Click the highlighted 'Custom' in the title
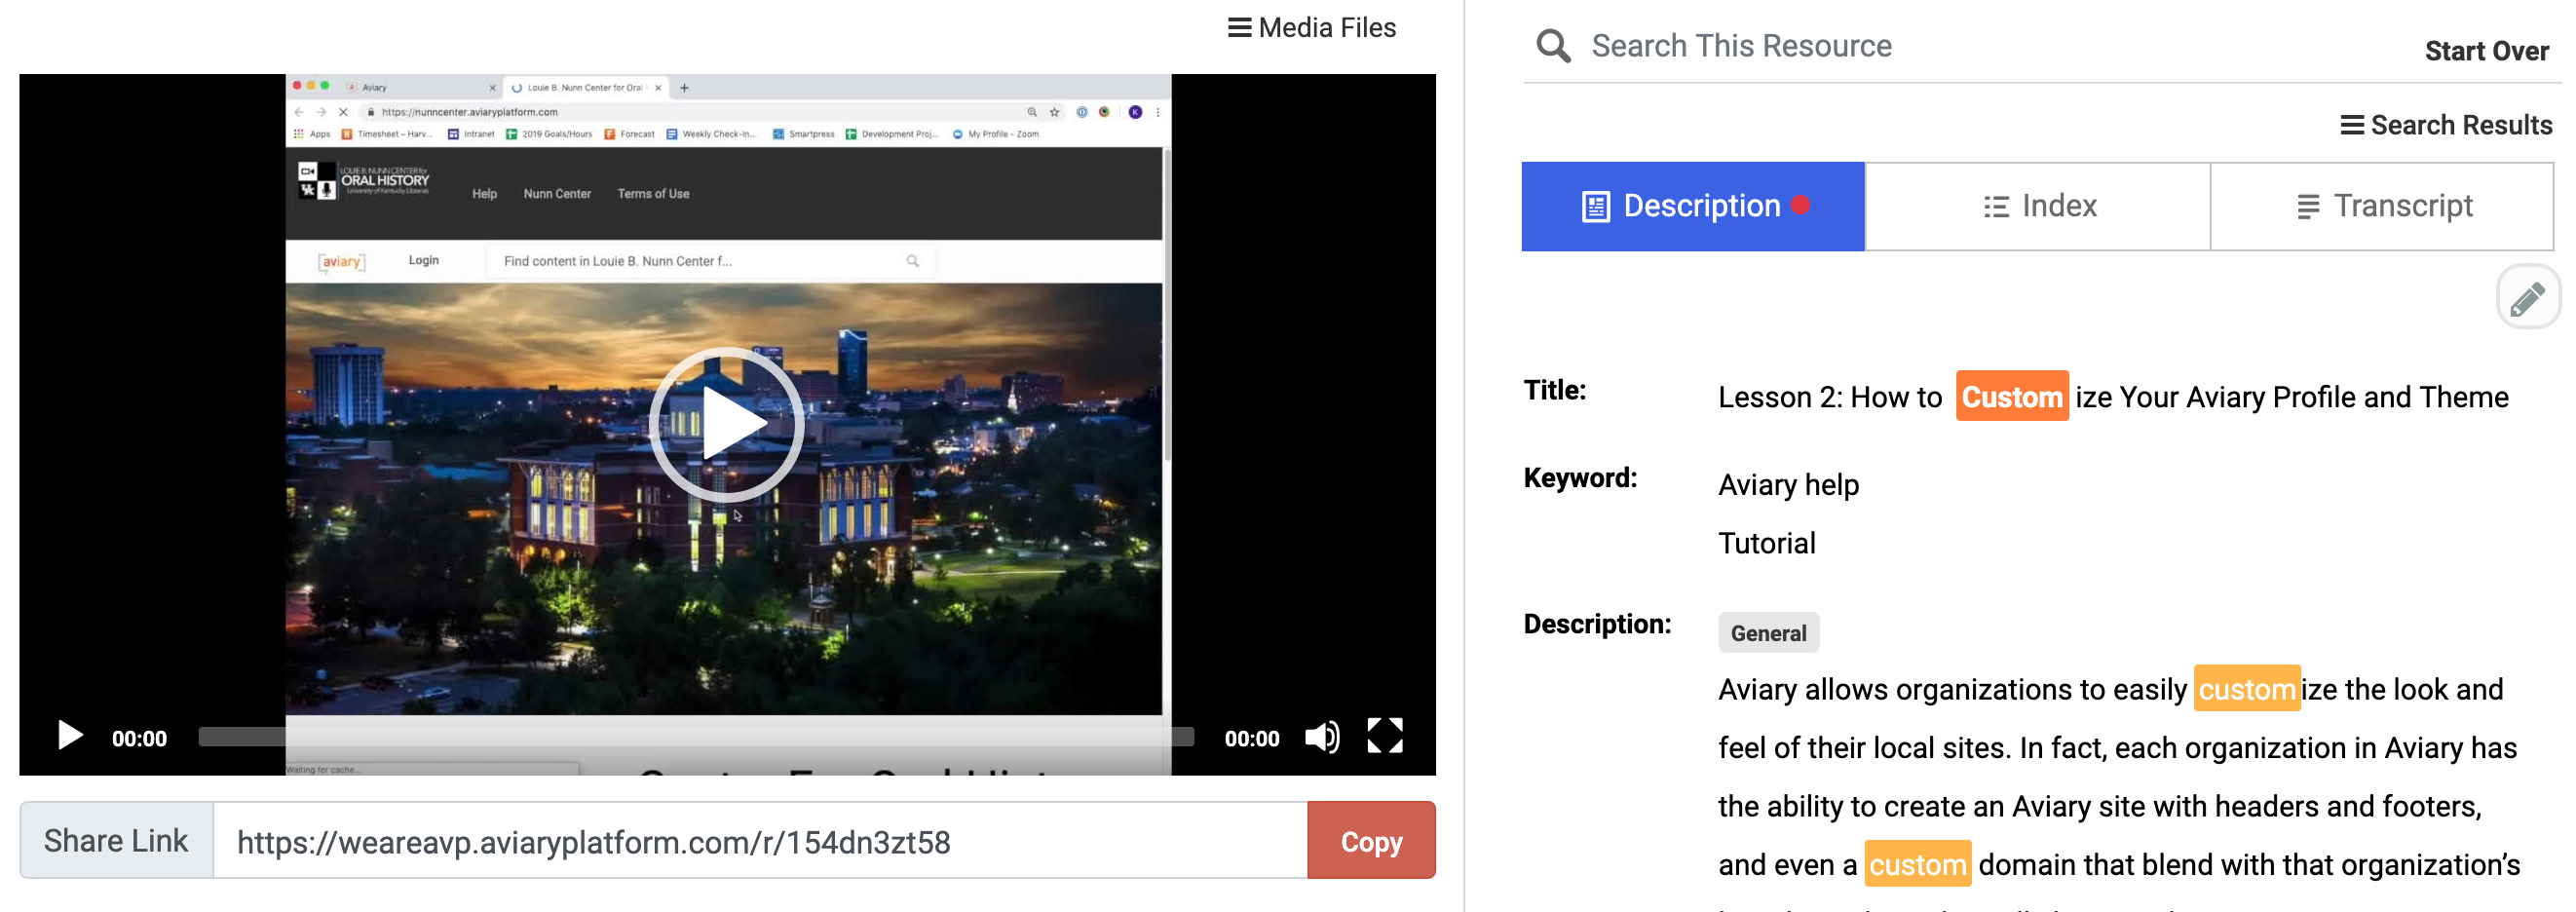Image resolution: width=2576 pixels, height=912 pixels. coord(2012,396)
